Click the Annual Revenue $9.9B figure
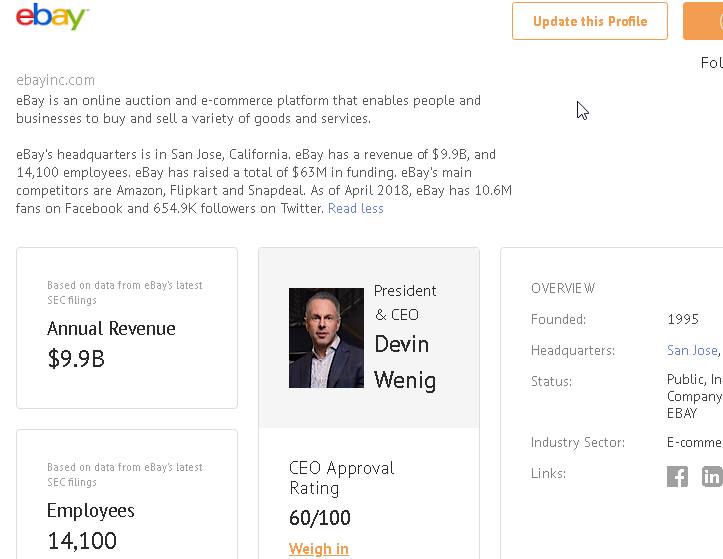723x559 pixels. (x=76, y=358)
